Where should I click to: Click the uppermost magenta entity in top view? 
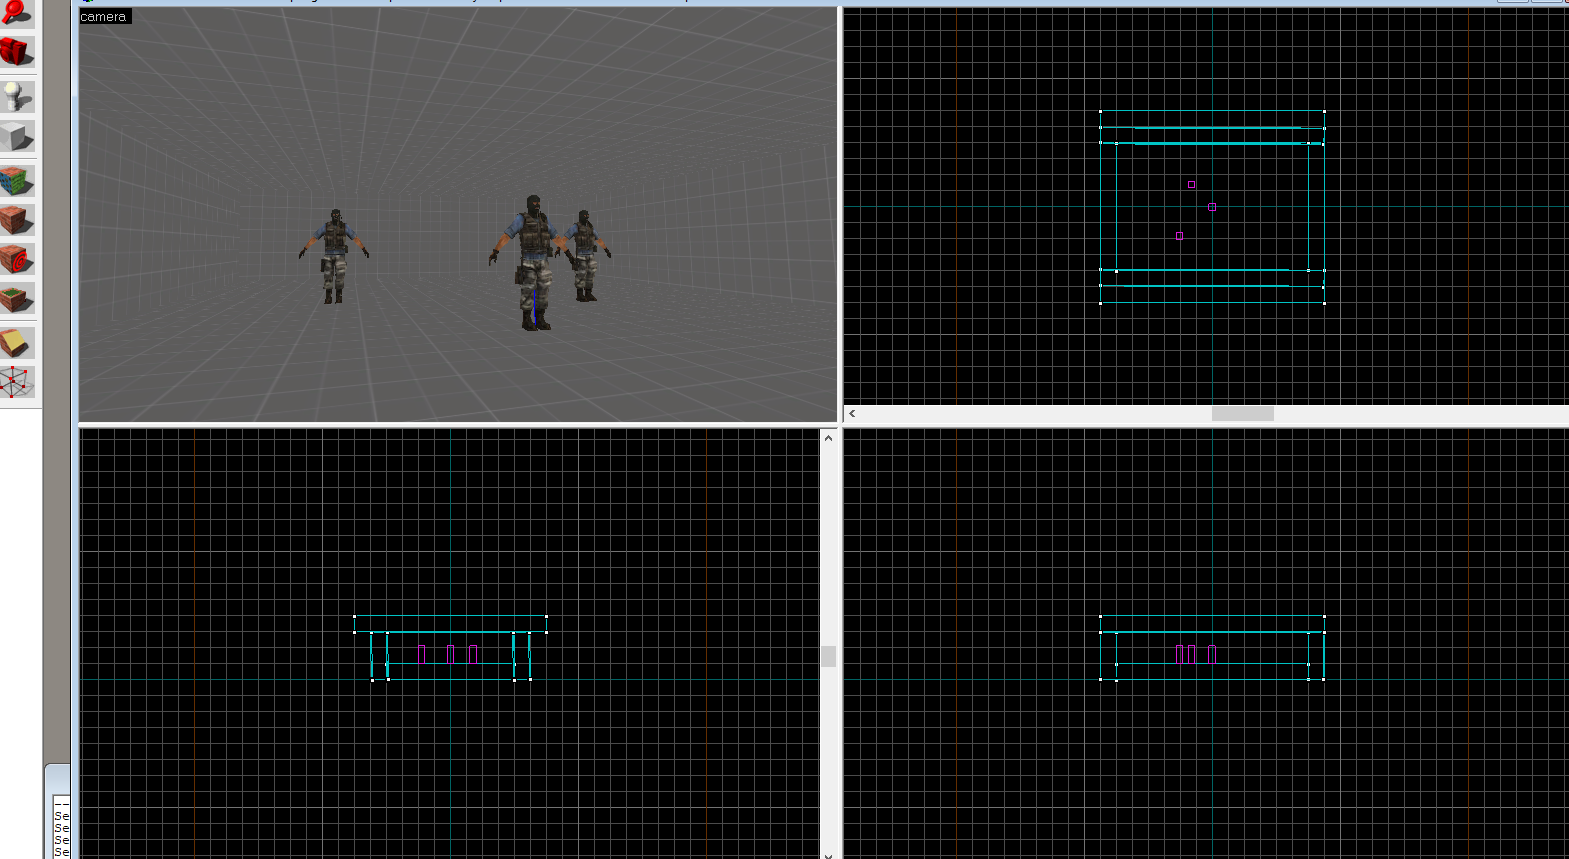[x=1191, y=185]
